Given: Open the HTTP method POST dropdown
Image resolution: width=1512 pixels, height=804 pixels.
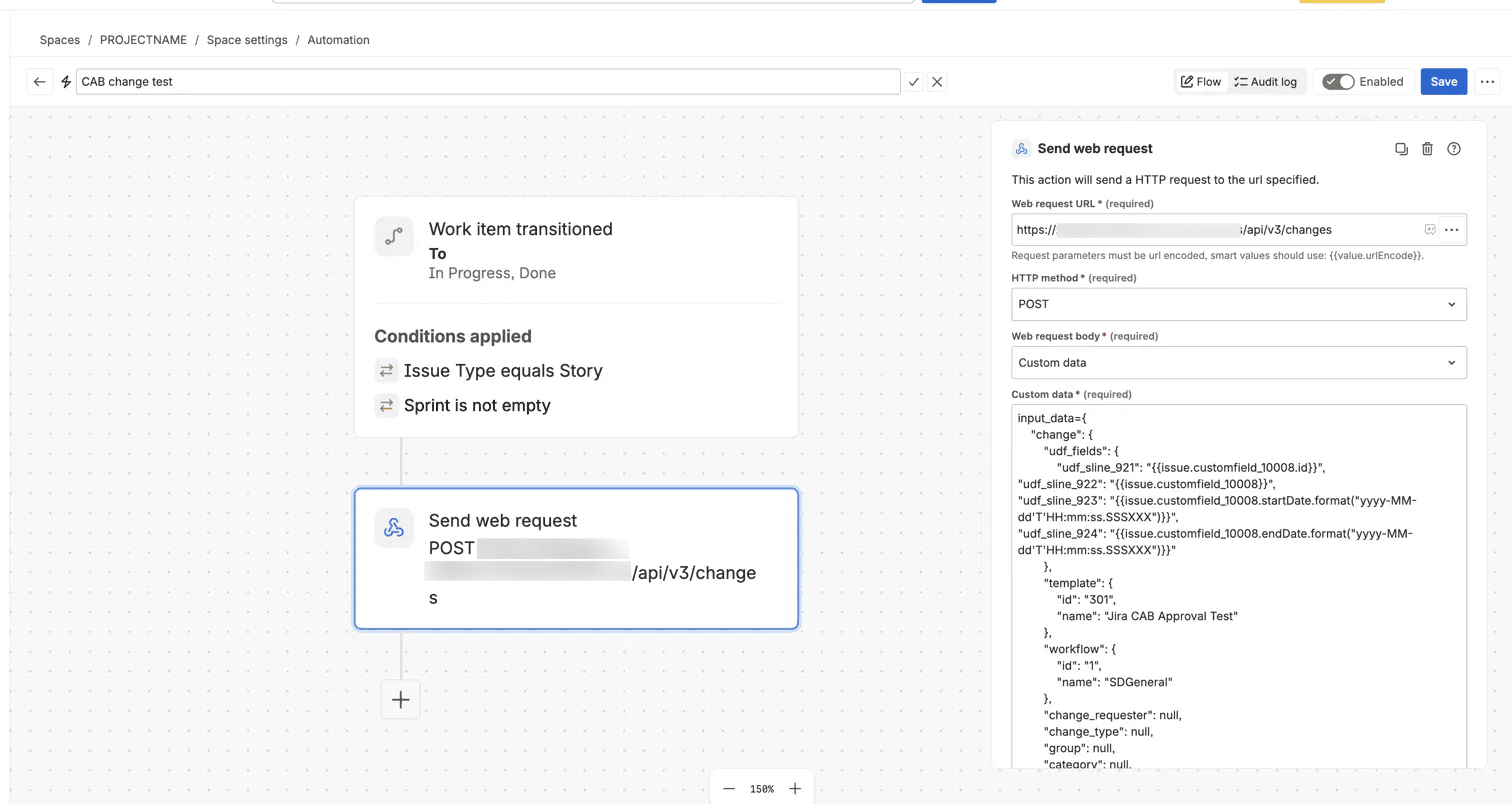Looking at the screenshot, I should coord(1239,304).
